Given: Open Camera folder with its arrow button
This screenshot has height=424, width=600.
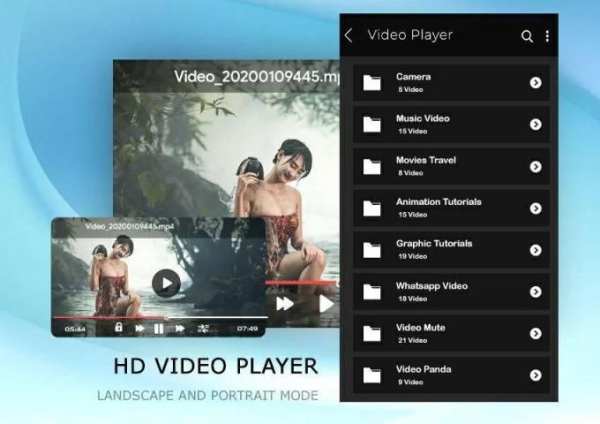Looking at the screenshot, I should click(x=536, y=82).
